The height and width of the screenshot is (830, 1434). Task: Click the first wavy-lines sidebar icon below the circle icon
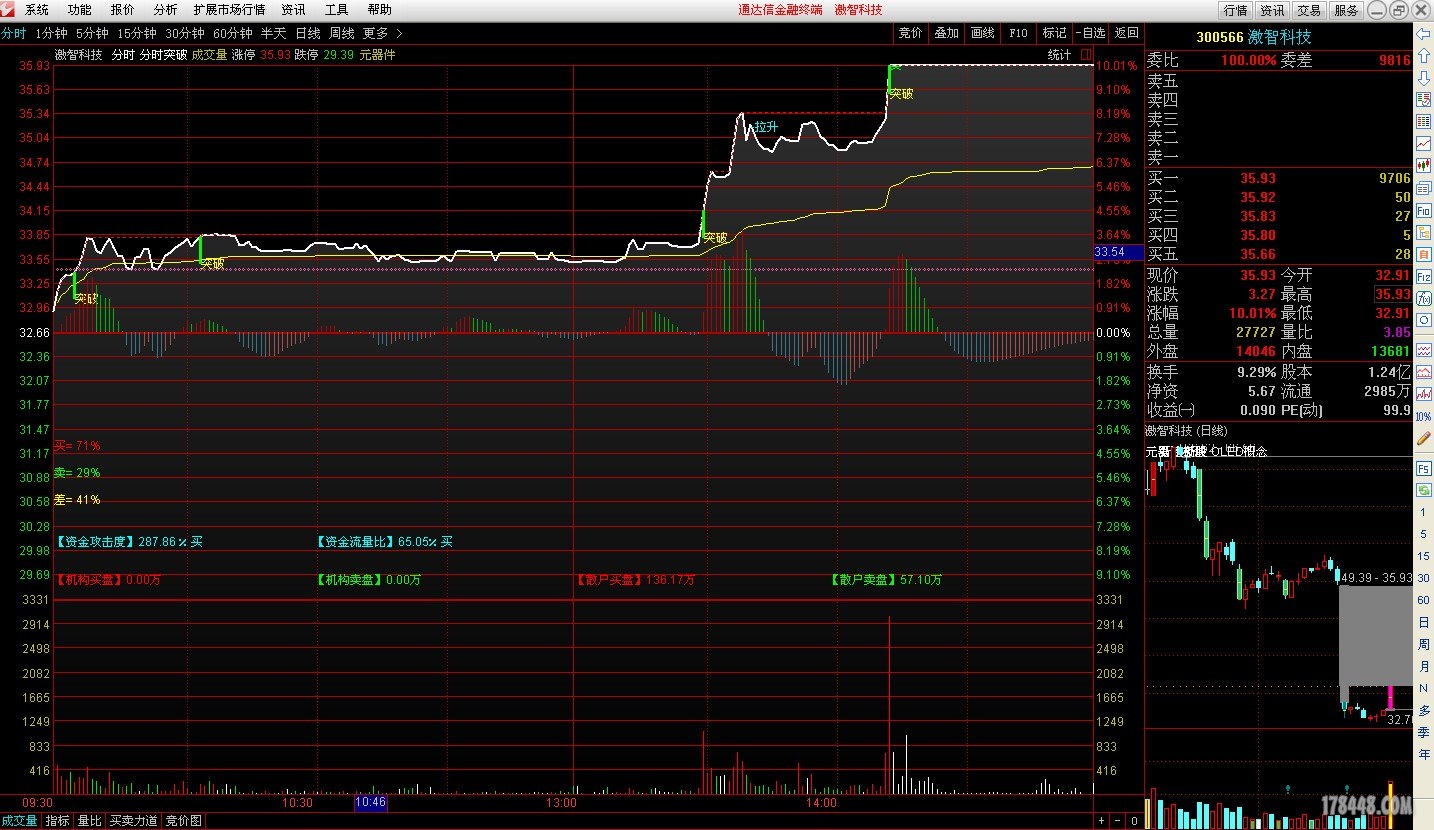(x=1422, y=350)
